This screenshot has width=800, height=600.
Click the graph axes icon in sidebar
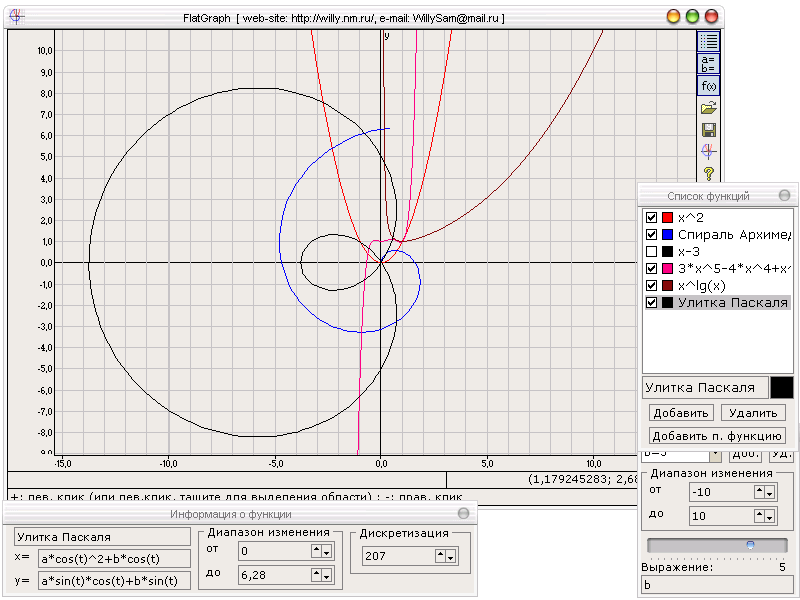(708, 152)
